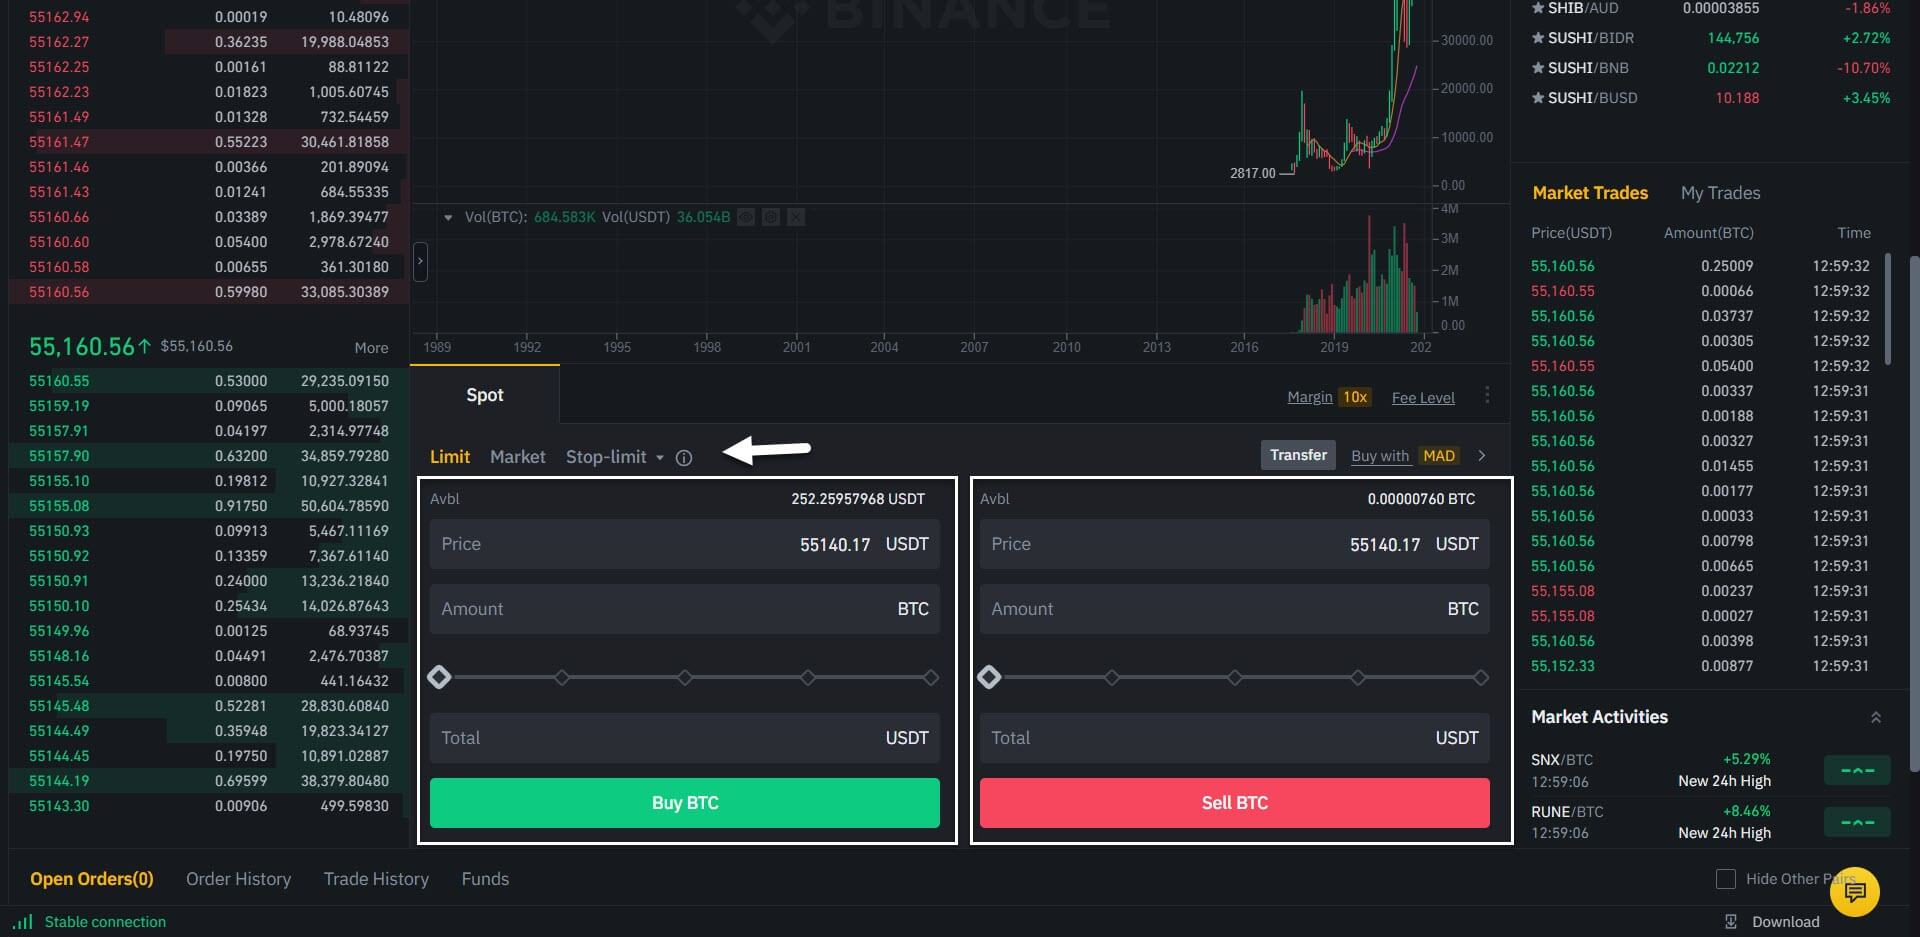Image resolution: width=1920 pixels, height=937 pixels.
Task: Click the 10x margin badge
Action: click(x=1355, y=397)
